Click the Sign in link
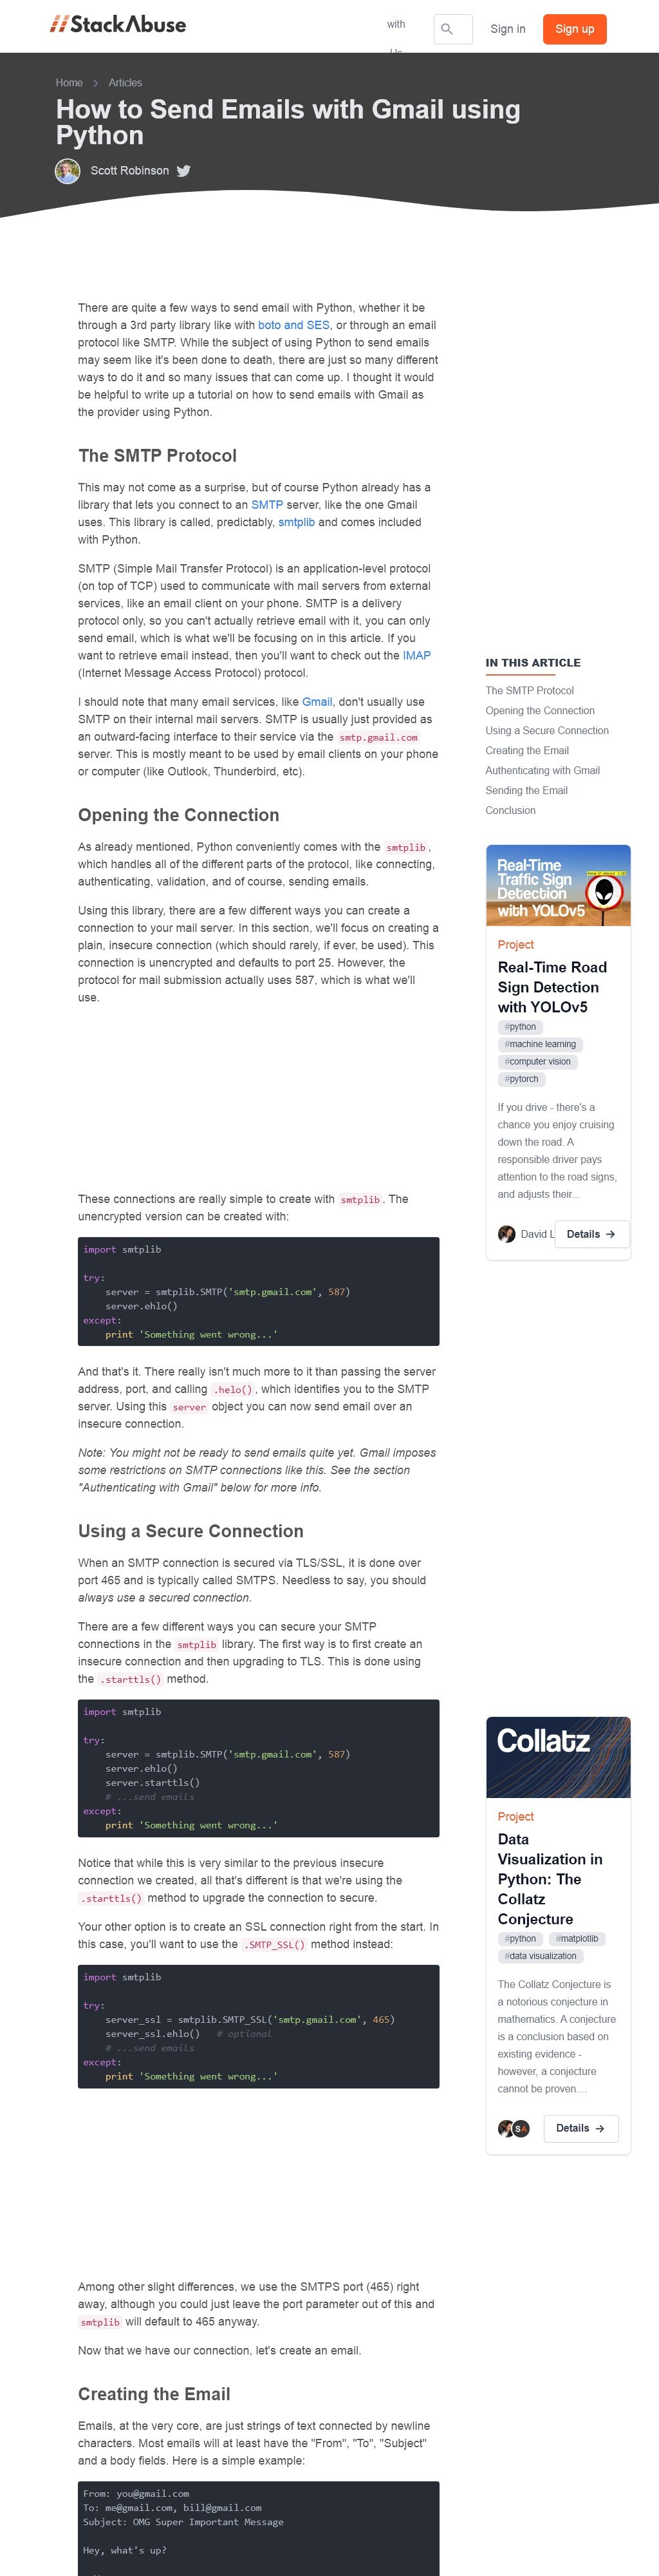The width and height of the screenshot is (659, 2576). tap(507, 29)
